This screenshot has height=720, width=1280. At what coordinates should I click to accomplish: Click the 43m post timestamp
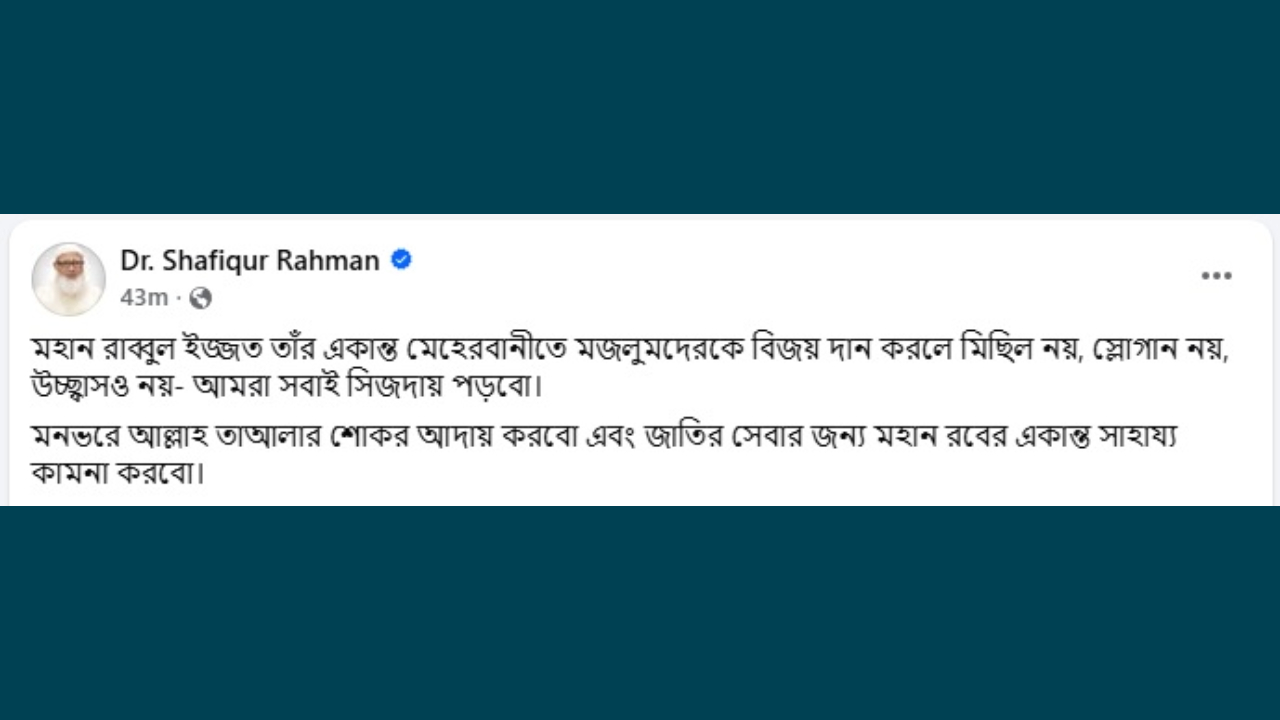point(144,297)
